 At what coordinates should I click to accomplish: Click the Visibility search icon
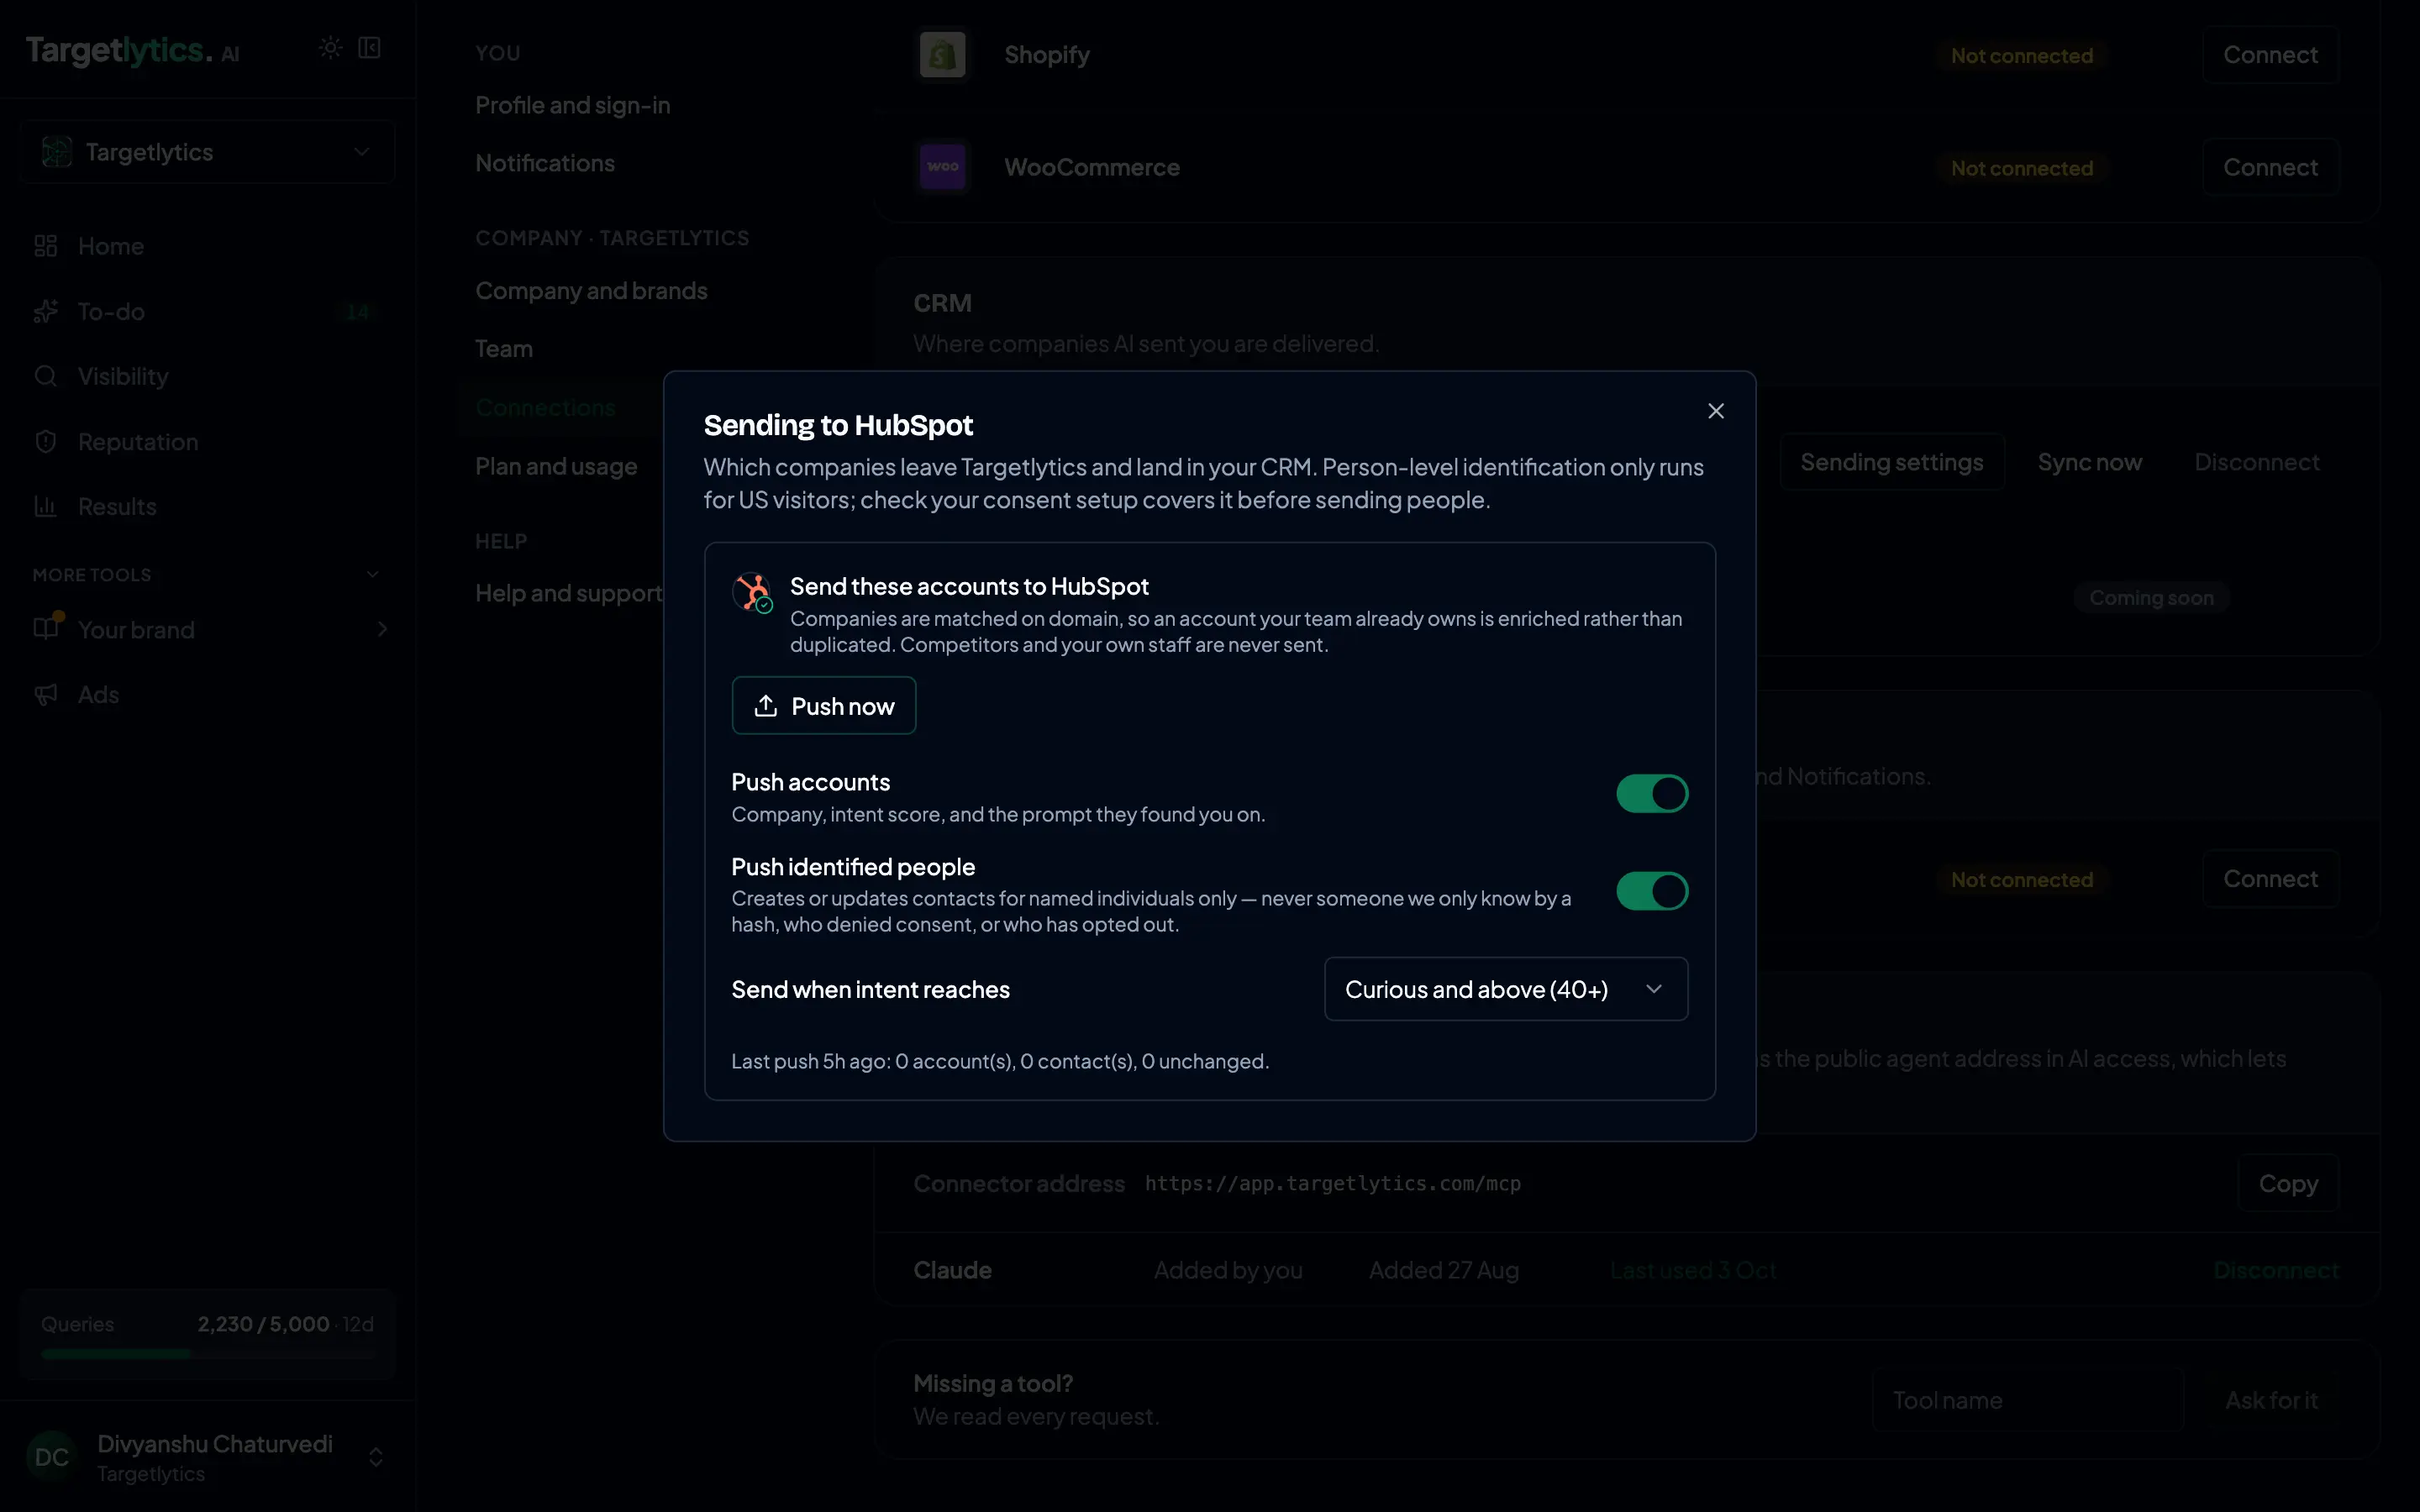point(46,376)
